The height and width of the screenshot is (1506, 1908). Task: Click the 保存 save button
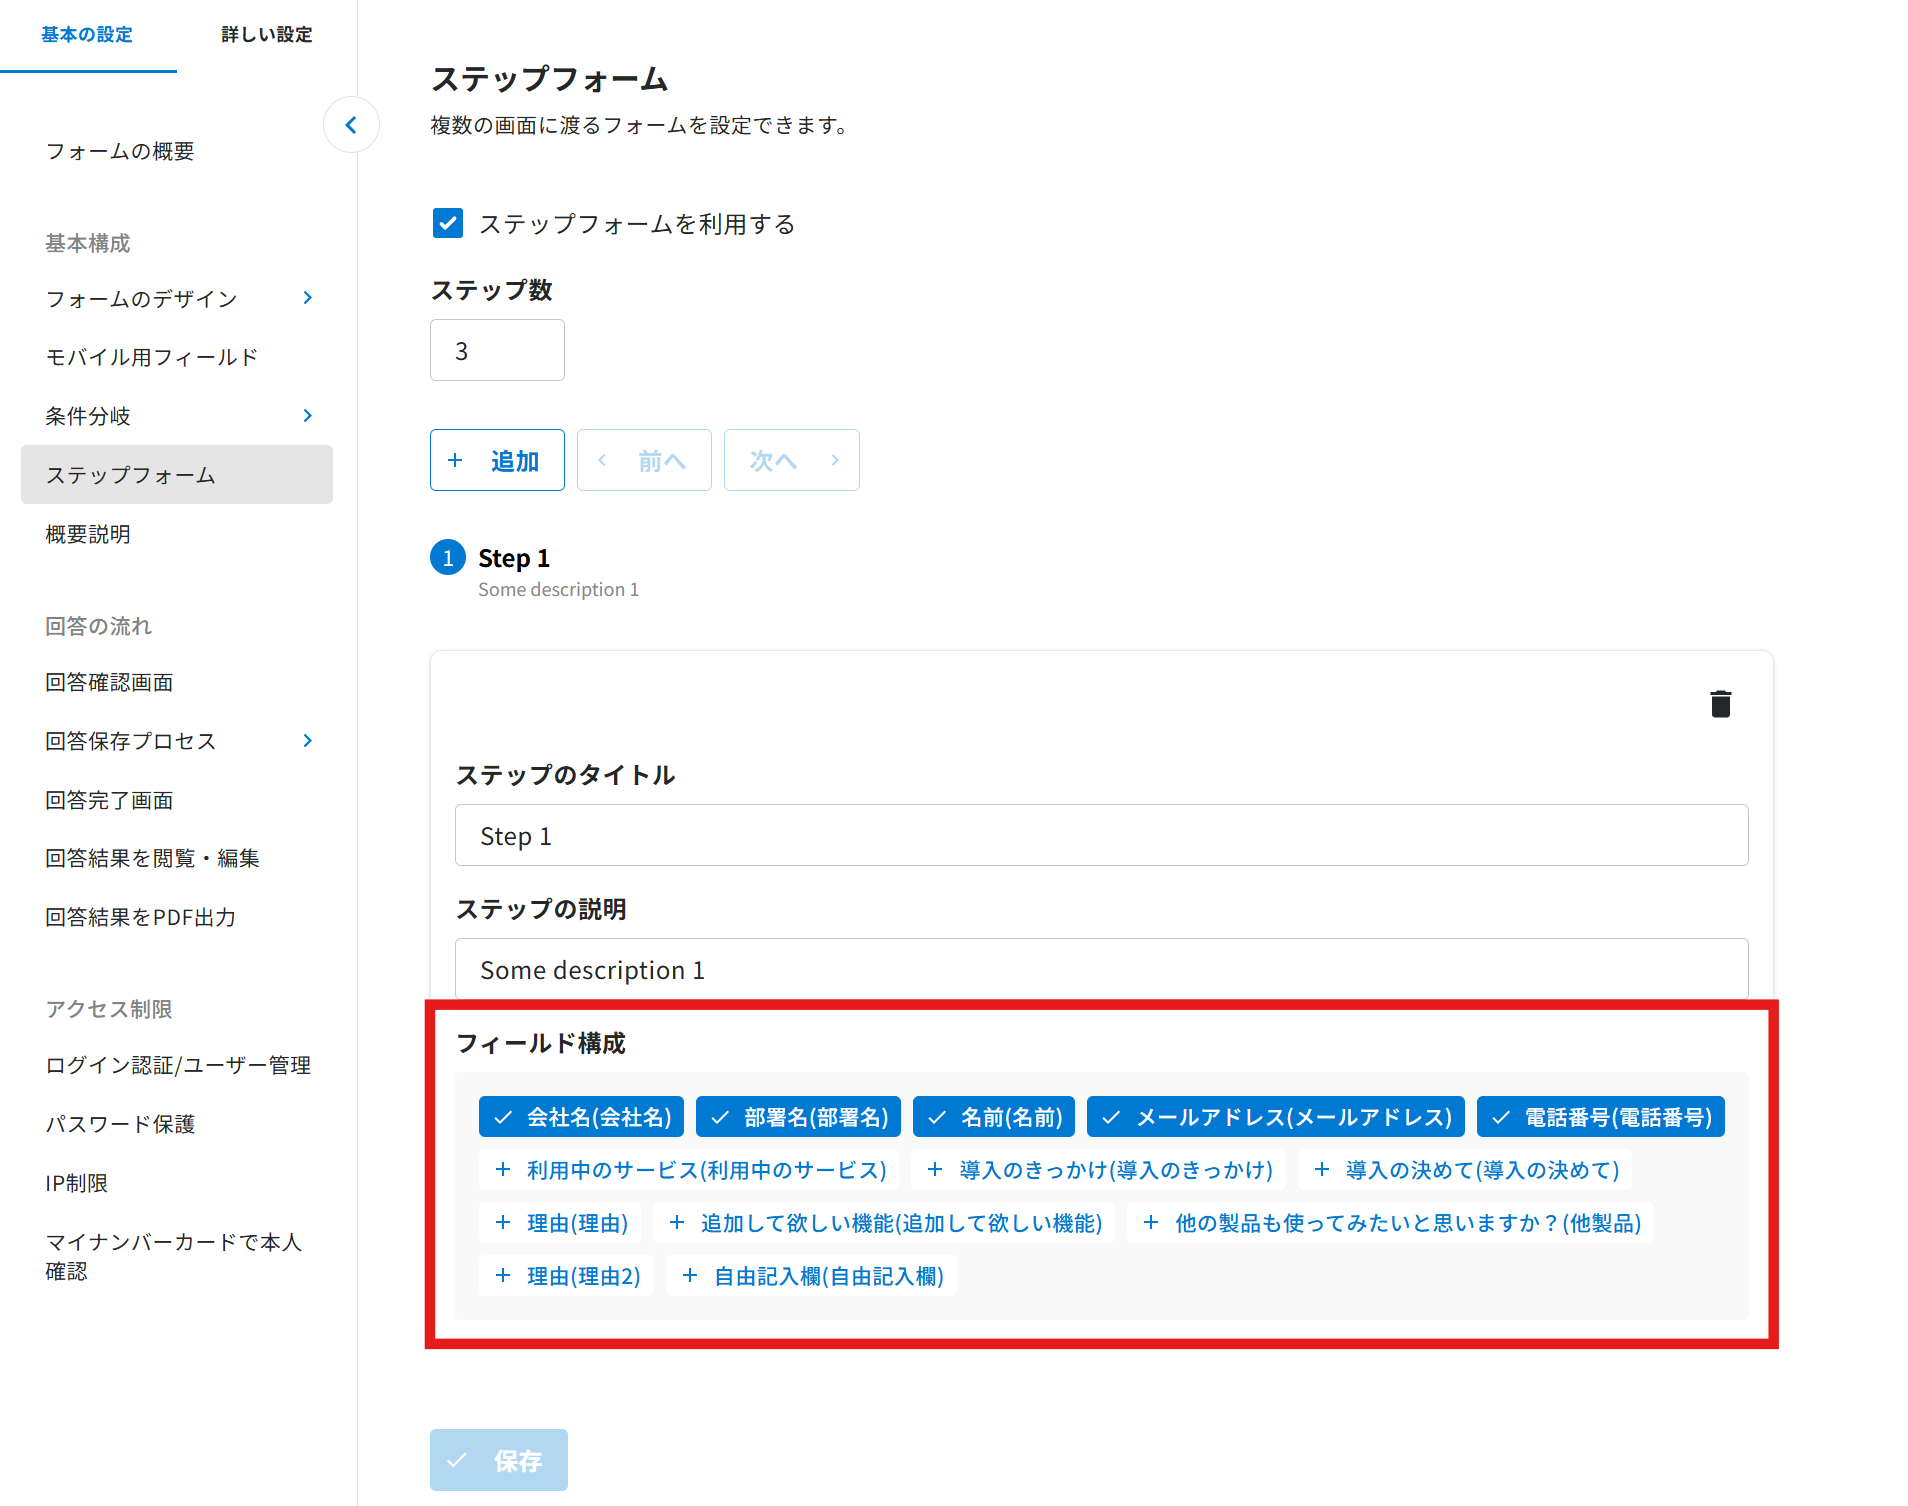pos(499,1460)
